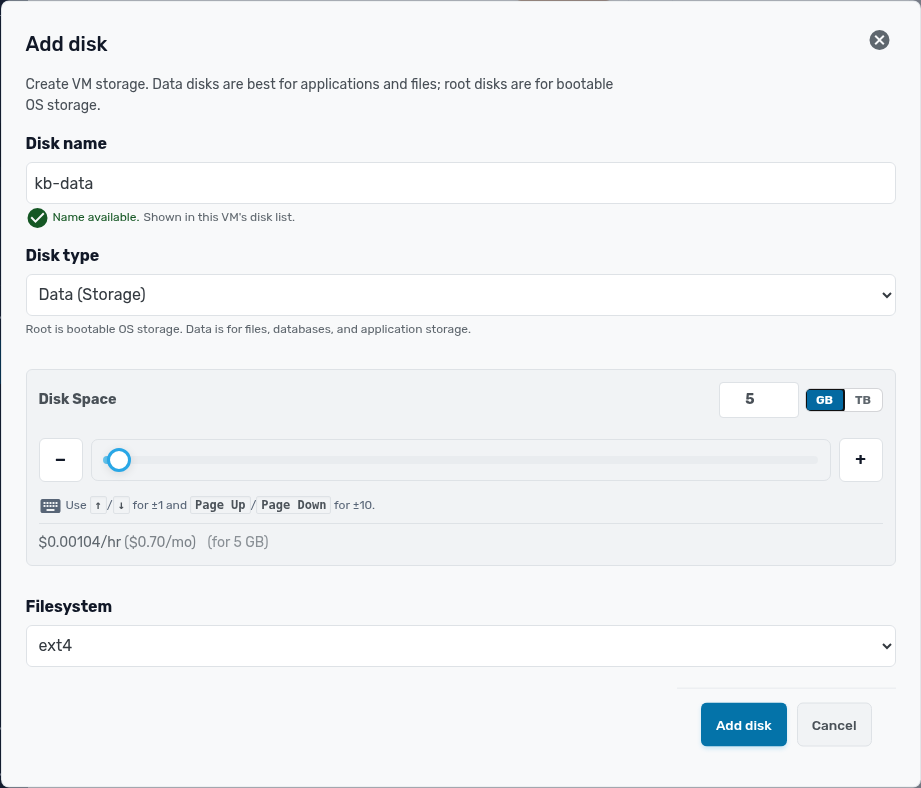Click the Disk name input field
The height and width of the screenshot is (788, 921).
click(460, 183)
